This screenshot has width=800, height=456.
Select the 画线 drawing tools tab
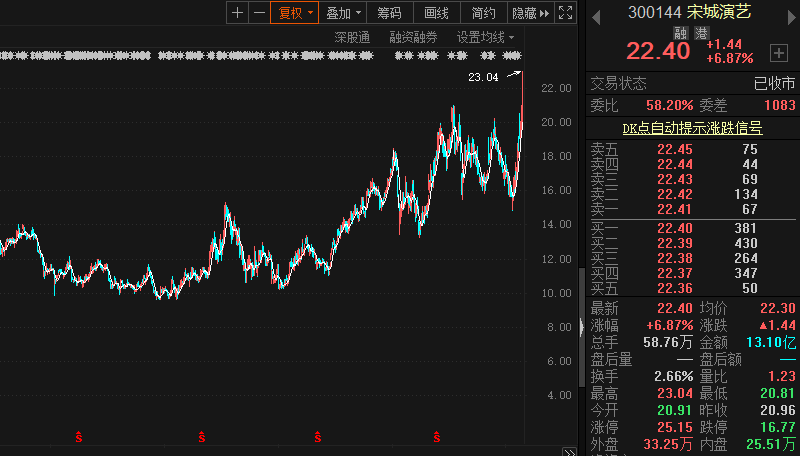pos(436,13)
